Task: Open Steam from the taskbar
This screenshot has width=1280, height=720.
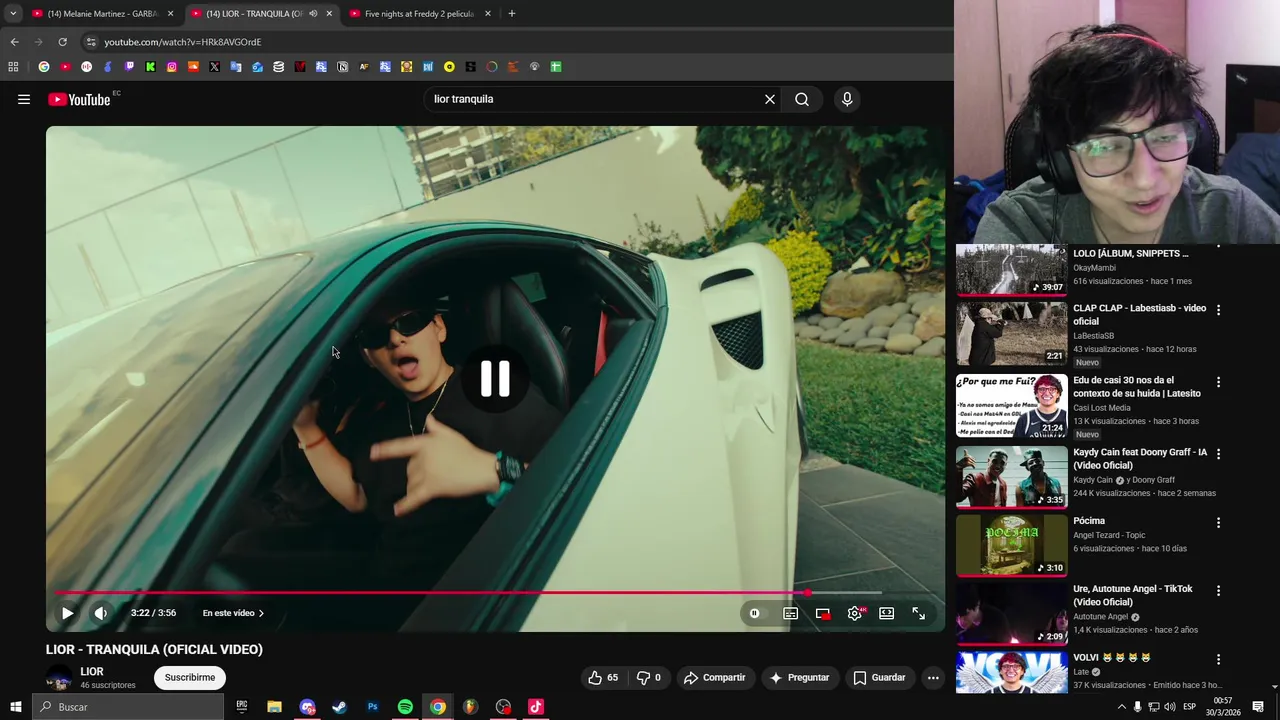Action: point(340,707)
